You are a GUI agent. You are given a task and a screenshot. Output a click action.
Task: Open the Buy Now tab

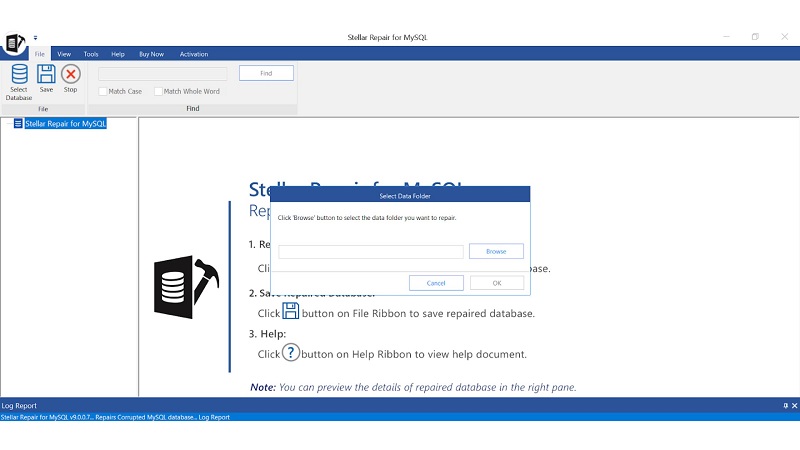(x=151, y=54)
